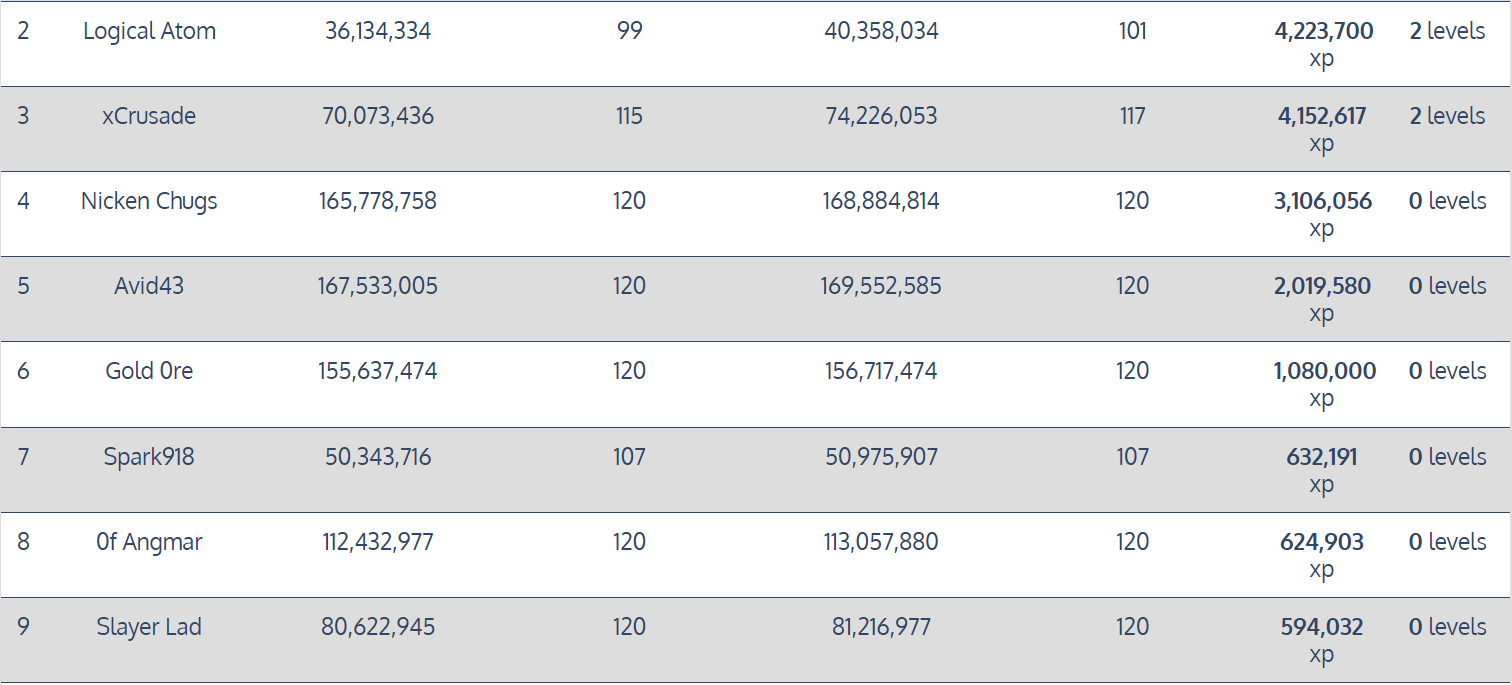Select player Nicken Chugs
Screen dimensions: 1512x685
[149, 201]
